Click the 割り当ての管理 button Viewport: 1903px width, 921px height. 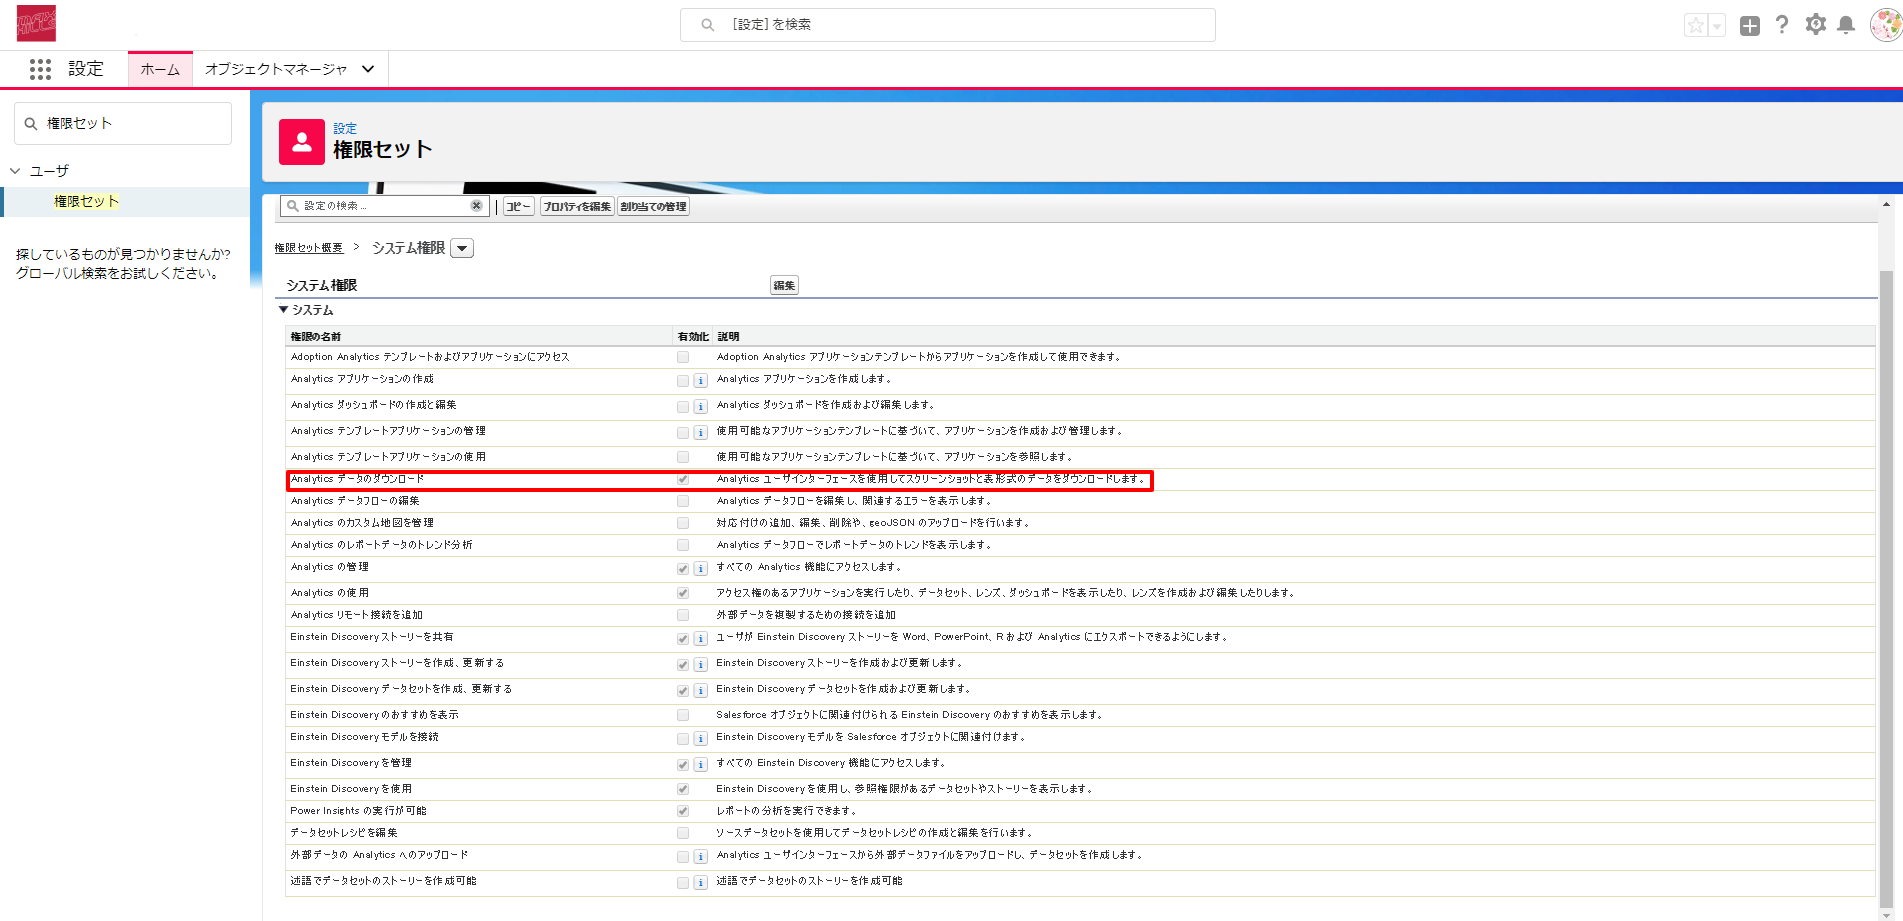[653, 207]
